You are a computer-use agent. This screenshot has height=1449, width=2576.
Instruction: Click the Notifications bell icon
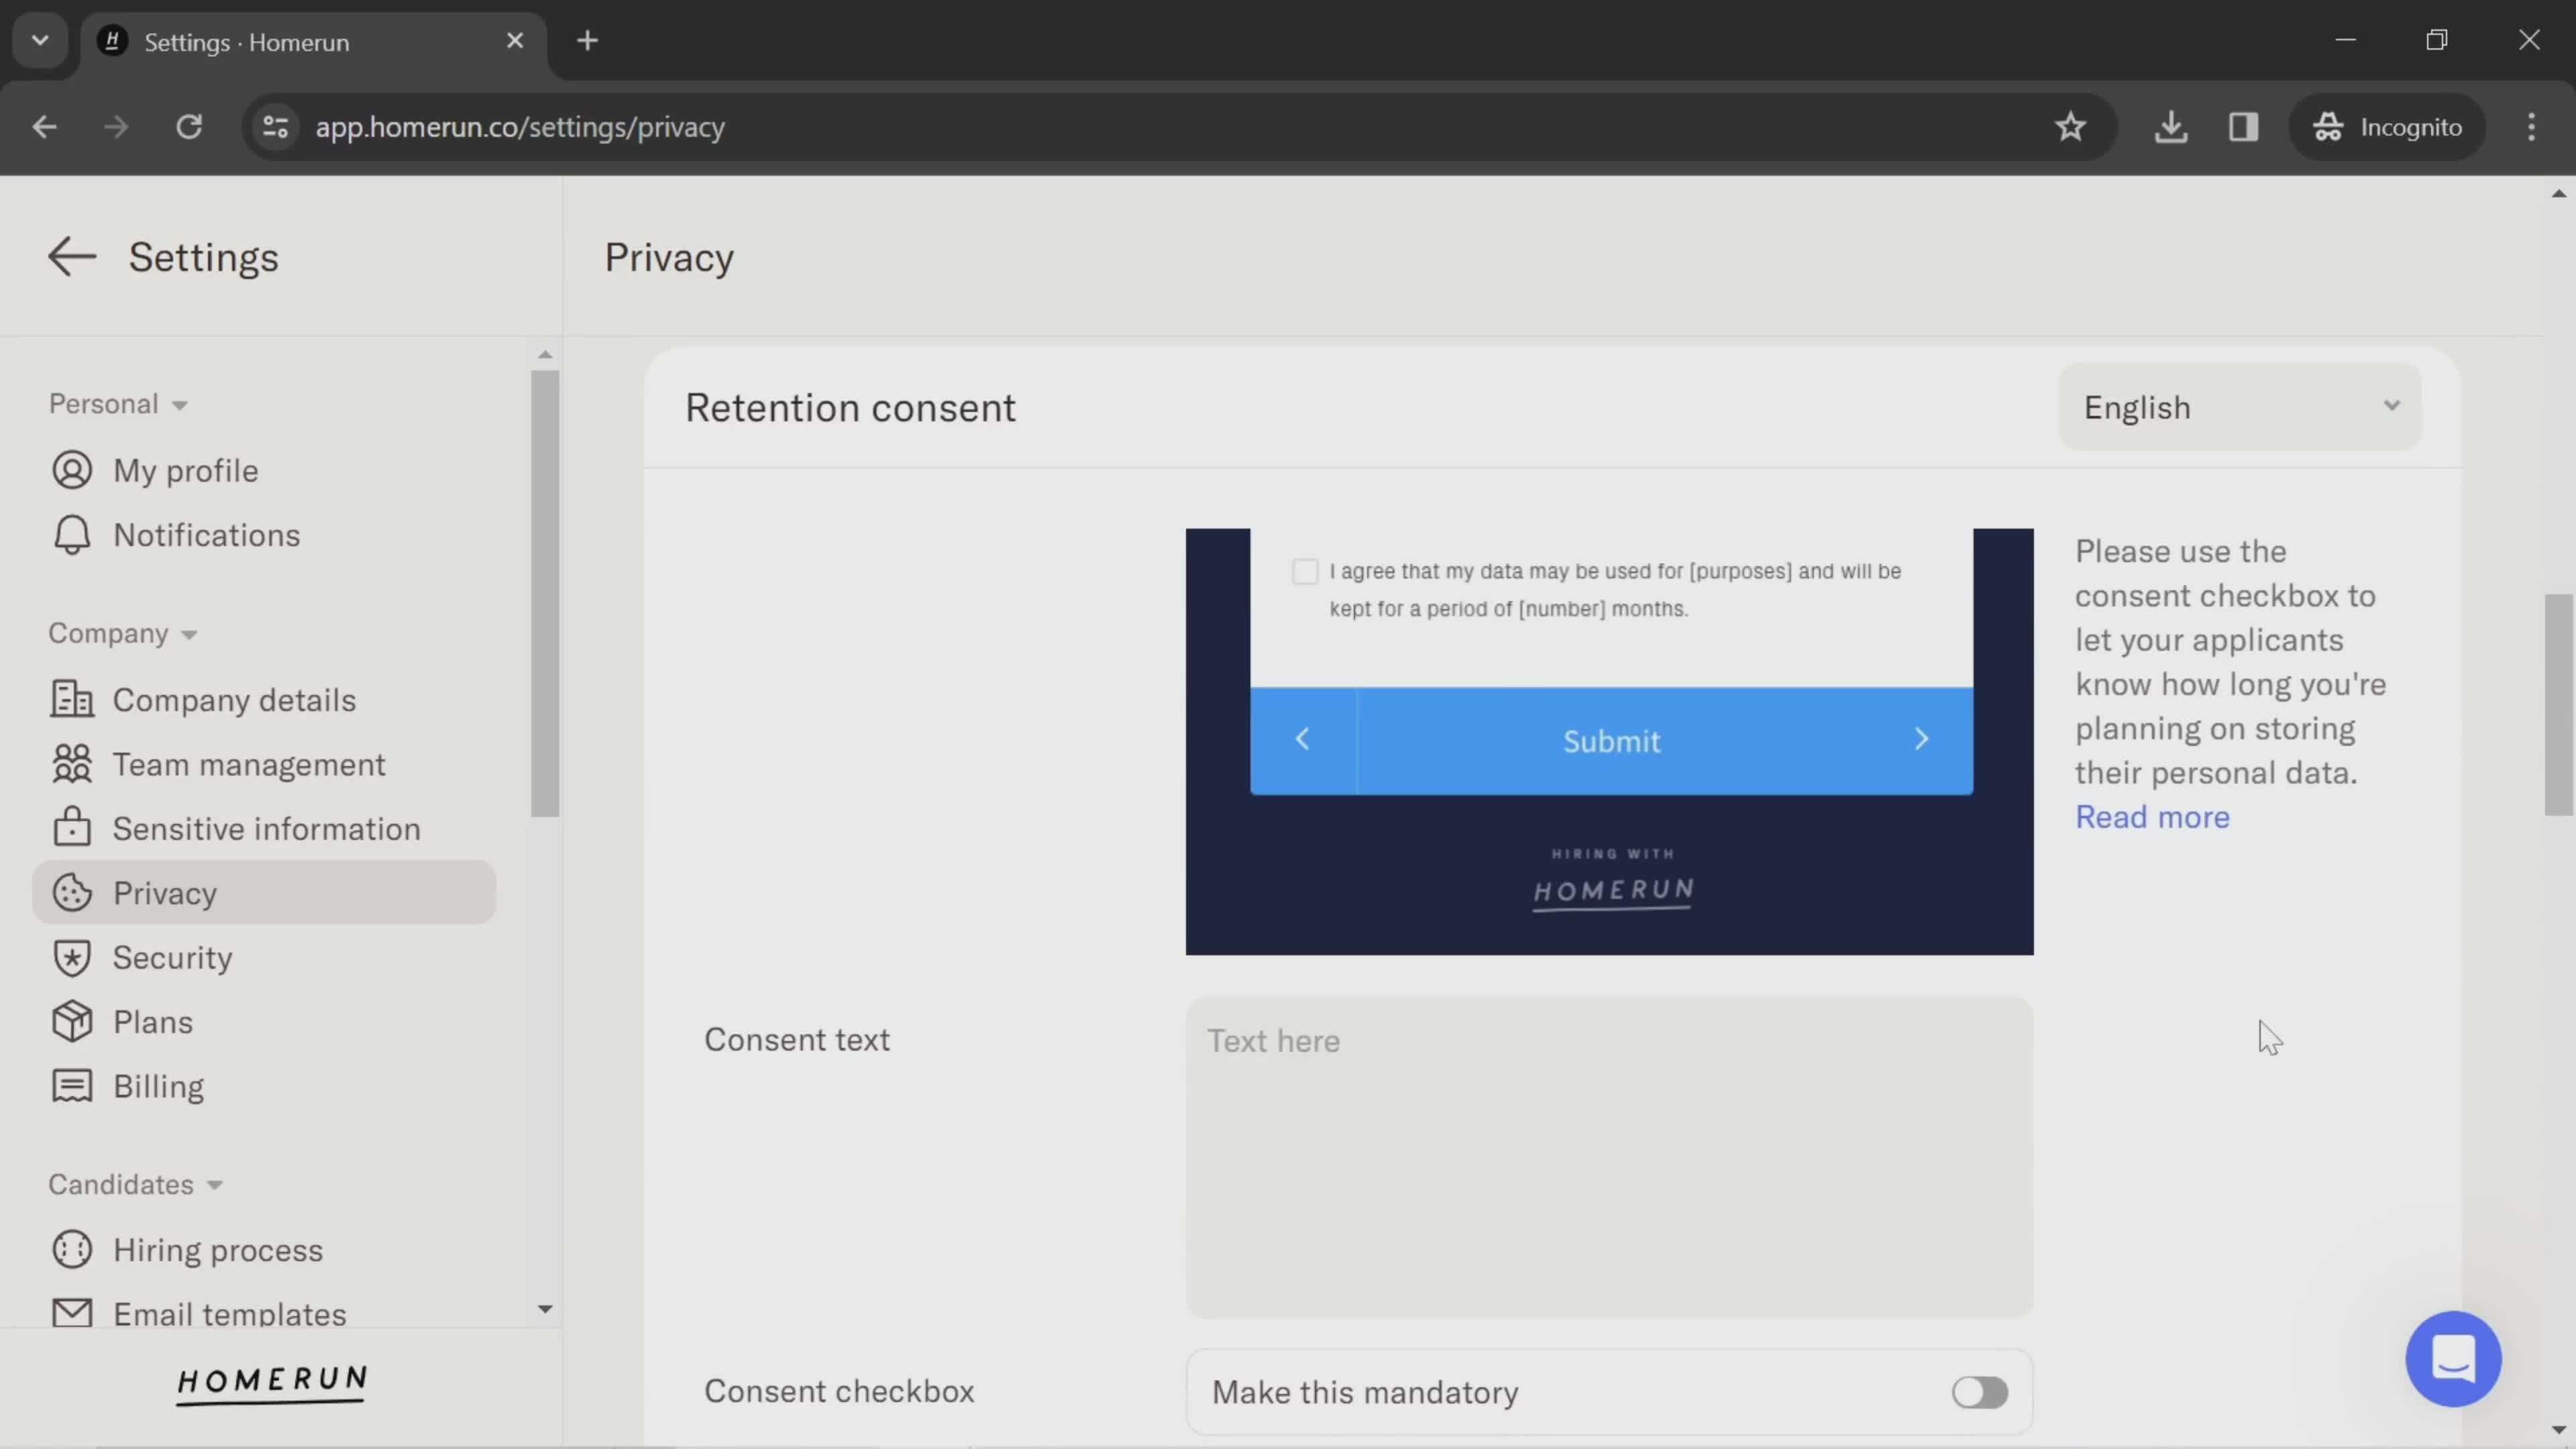(x=72, y=535)
